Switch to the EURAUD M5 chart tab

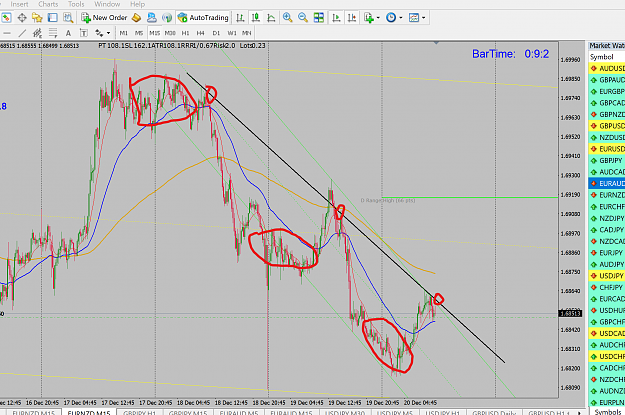[x=239, y=412]
